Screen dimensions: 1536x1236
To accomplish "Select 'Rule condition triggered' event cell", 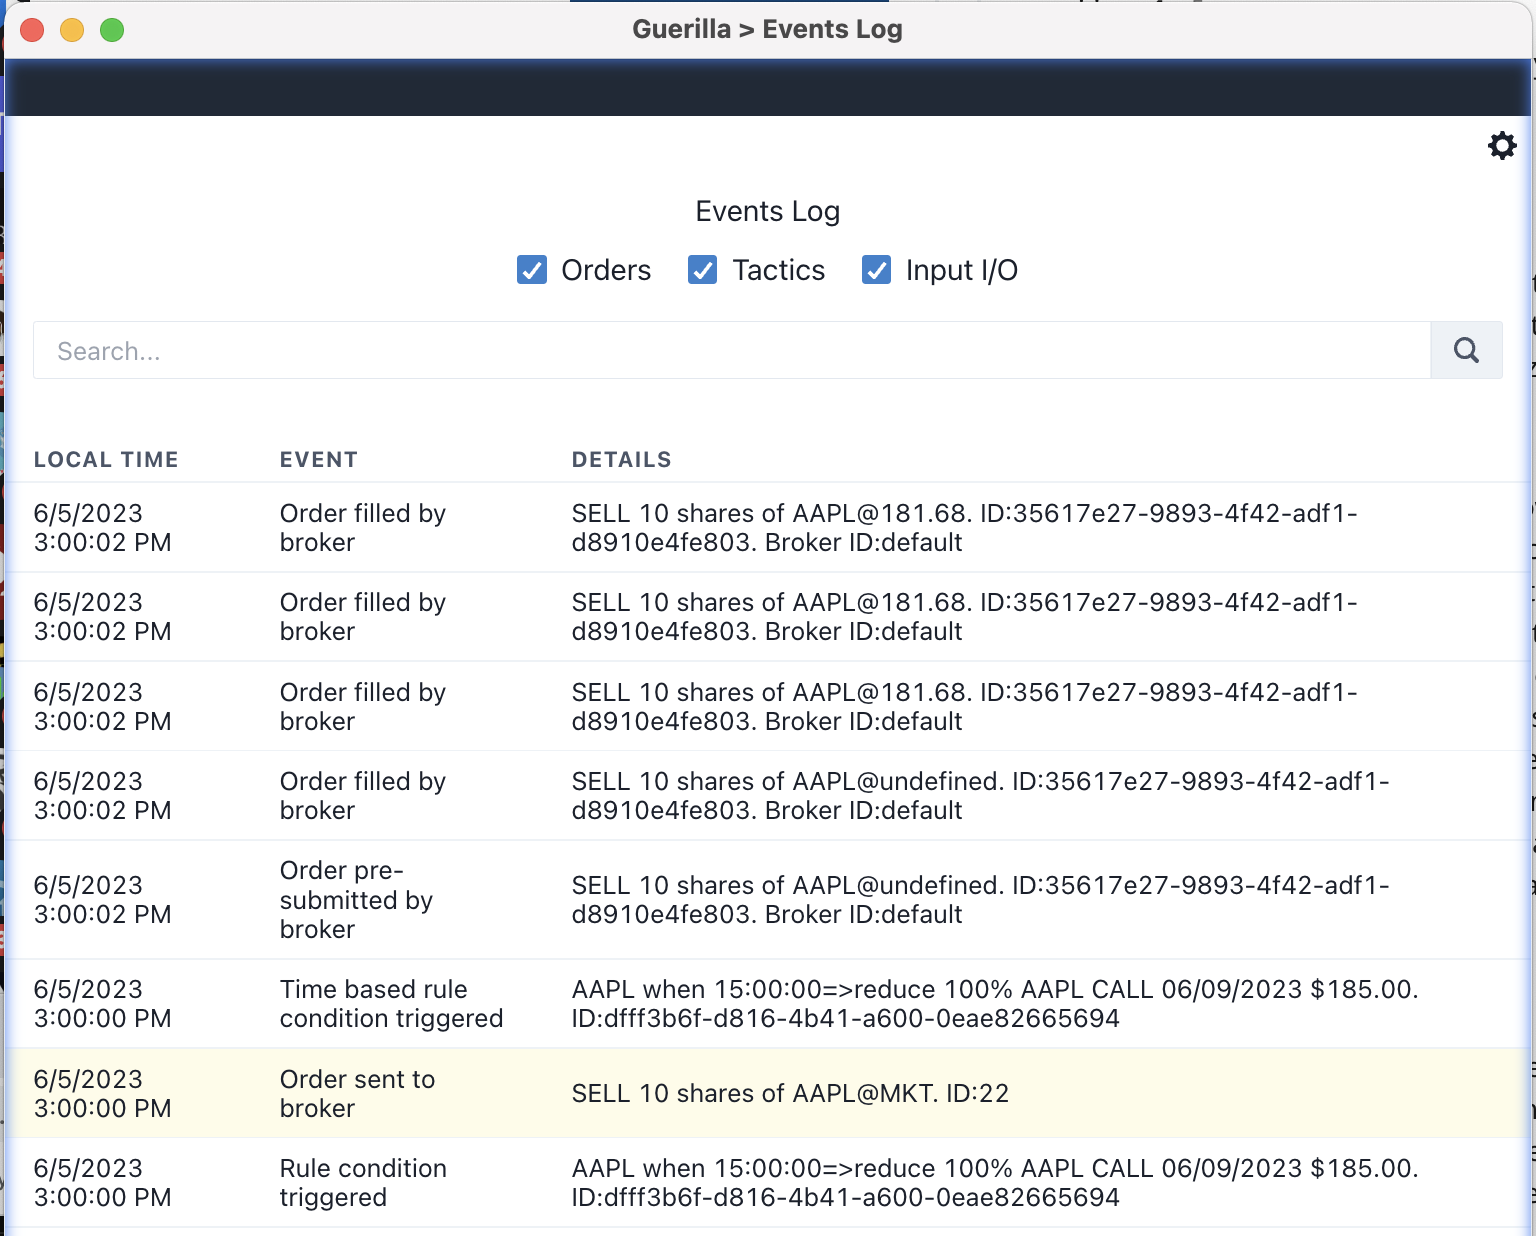I will tap(363, 1183).
